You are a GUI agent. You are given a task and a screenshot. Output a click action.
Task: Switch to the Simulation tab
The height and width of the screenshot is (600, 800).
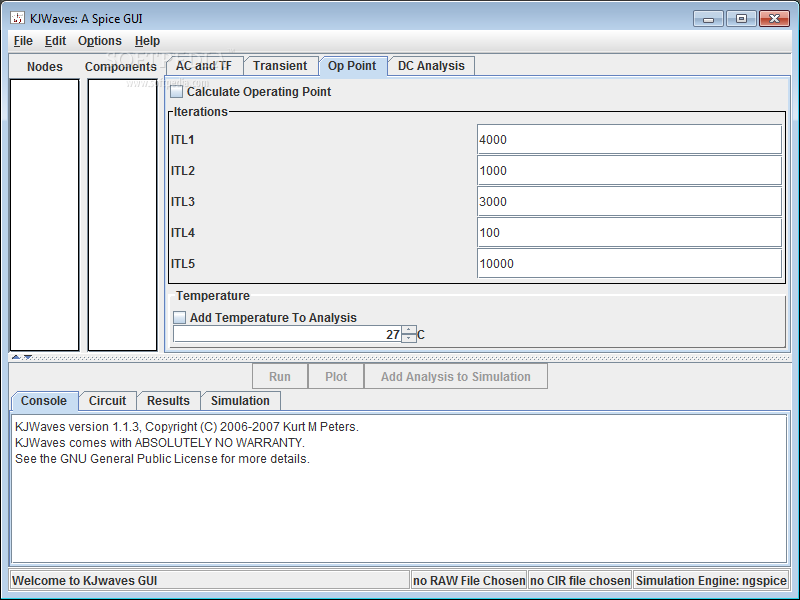240,401
